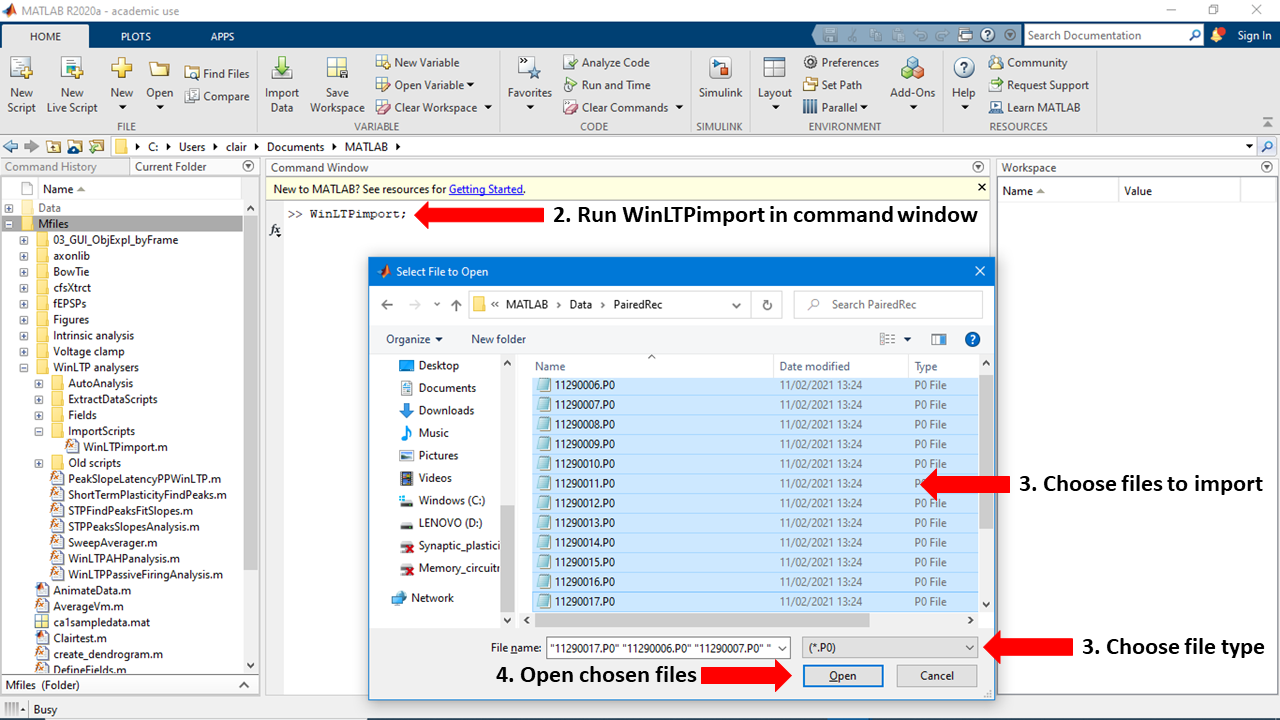Collapse the ImportScripts folder node
The height and width of the screenshot is (720, 1280).
click(39, 432)
